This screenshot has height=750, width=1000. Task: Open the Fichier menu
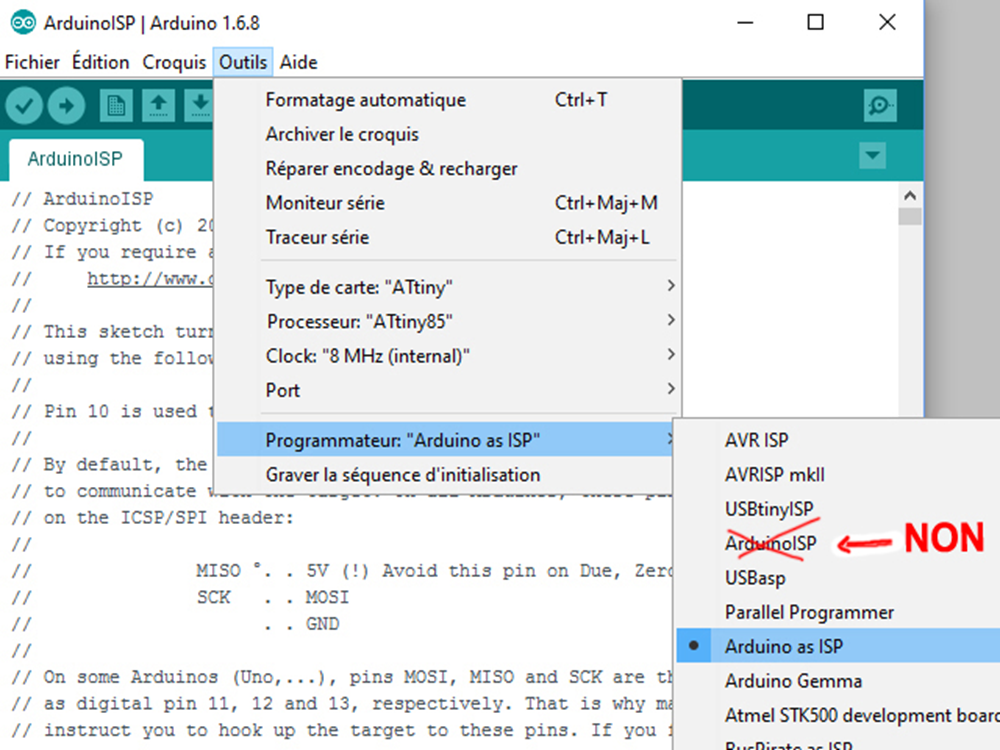tap(32, 62)
